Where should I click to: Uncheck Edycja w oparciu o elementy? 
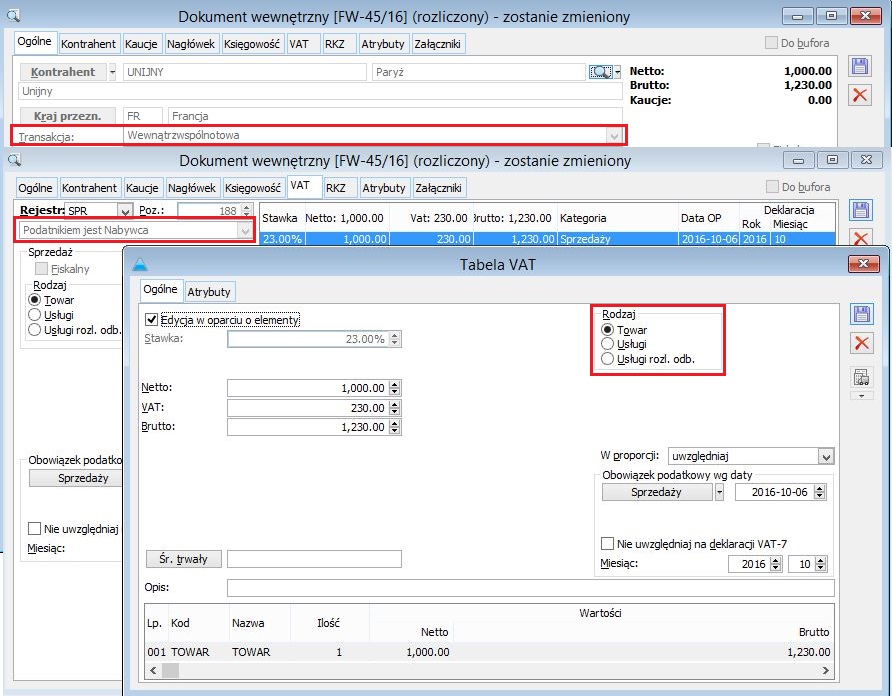[x=152, y=319]
